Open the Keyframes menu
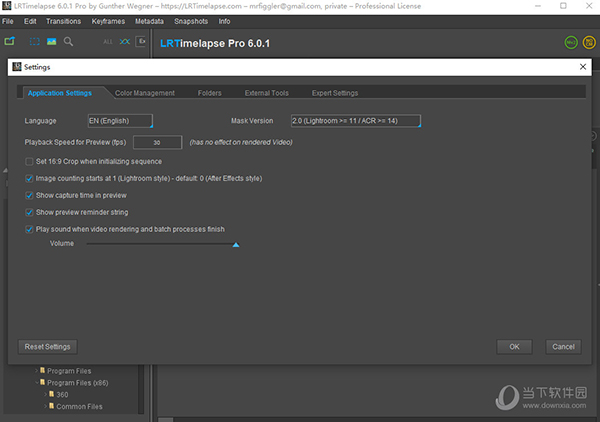Screen dimensions: 600x422 point(108,21)
